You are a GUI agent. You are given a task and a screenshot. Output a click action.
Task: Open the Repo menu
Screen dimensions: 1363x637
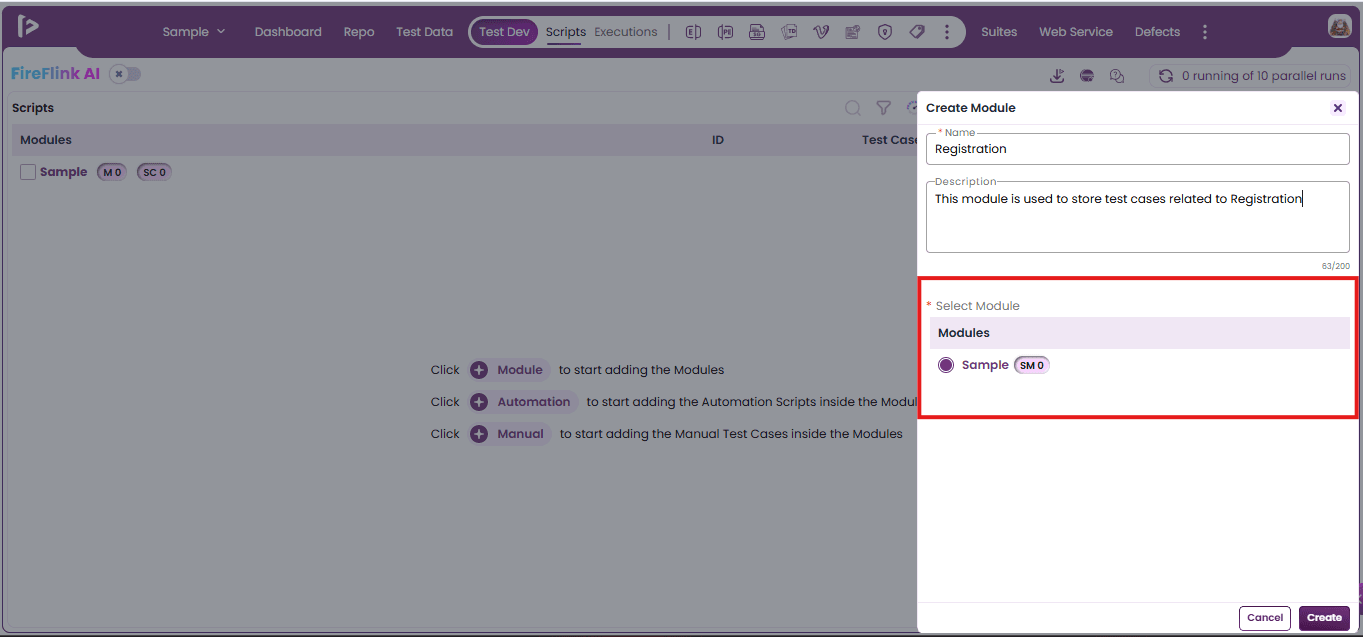point(359,32)
